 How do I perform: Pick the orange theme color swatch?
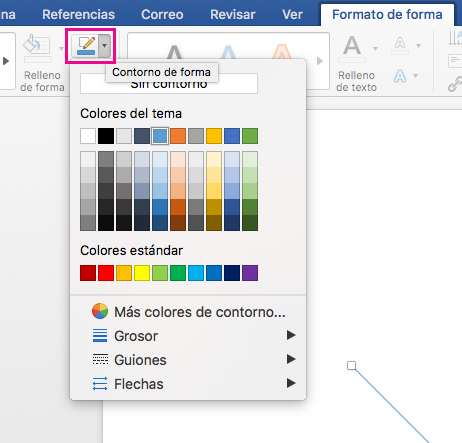[178, 136]
